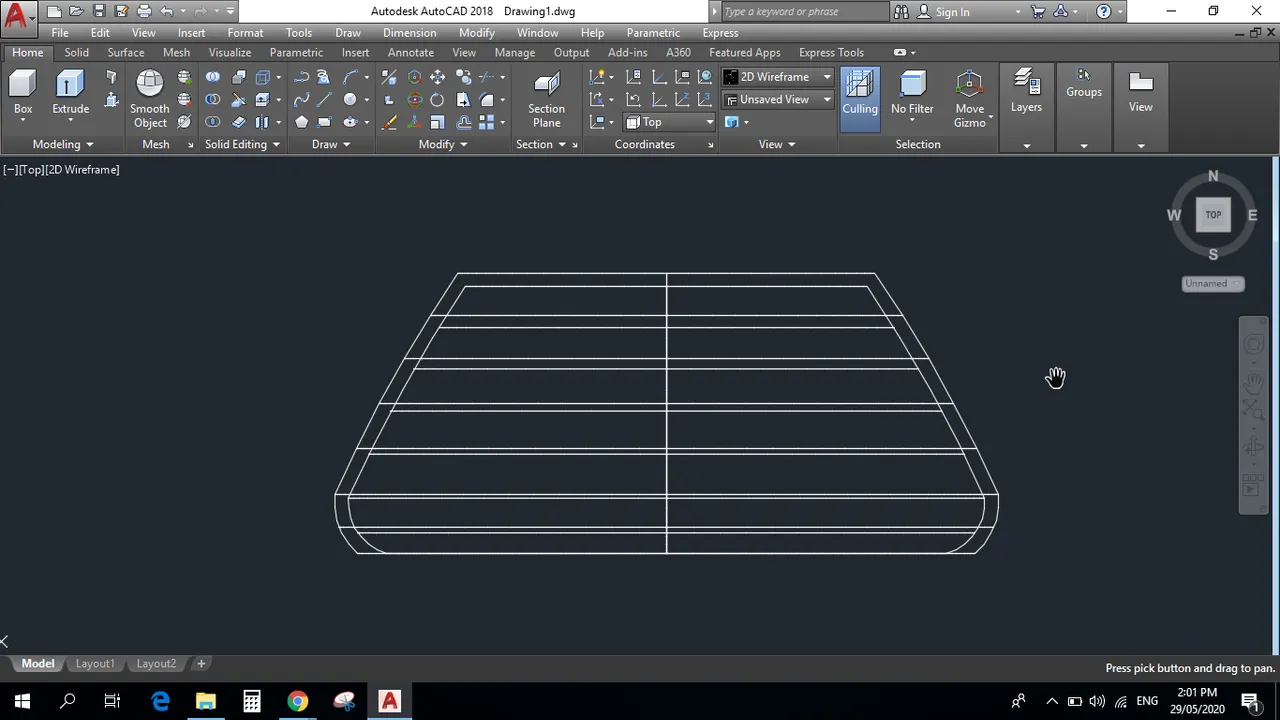Toggle the Culling selection option
This screenshot has height=720, width=1280.
pyautogui.click(x=860, y=99)
